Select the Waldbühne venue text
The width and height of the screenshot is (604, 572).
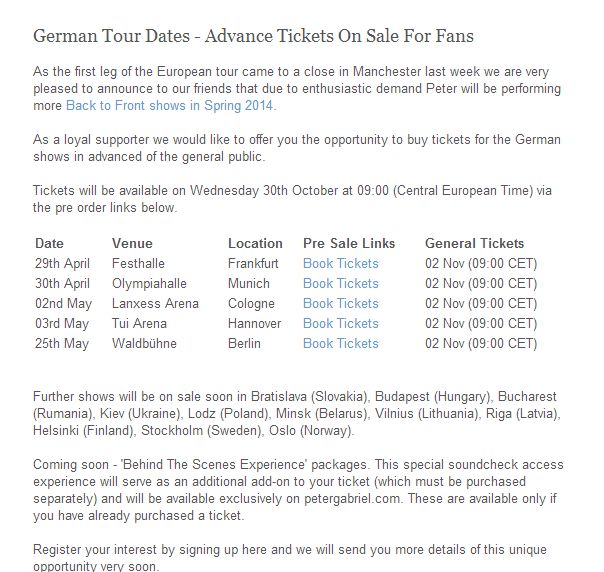coord(144,344)
